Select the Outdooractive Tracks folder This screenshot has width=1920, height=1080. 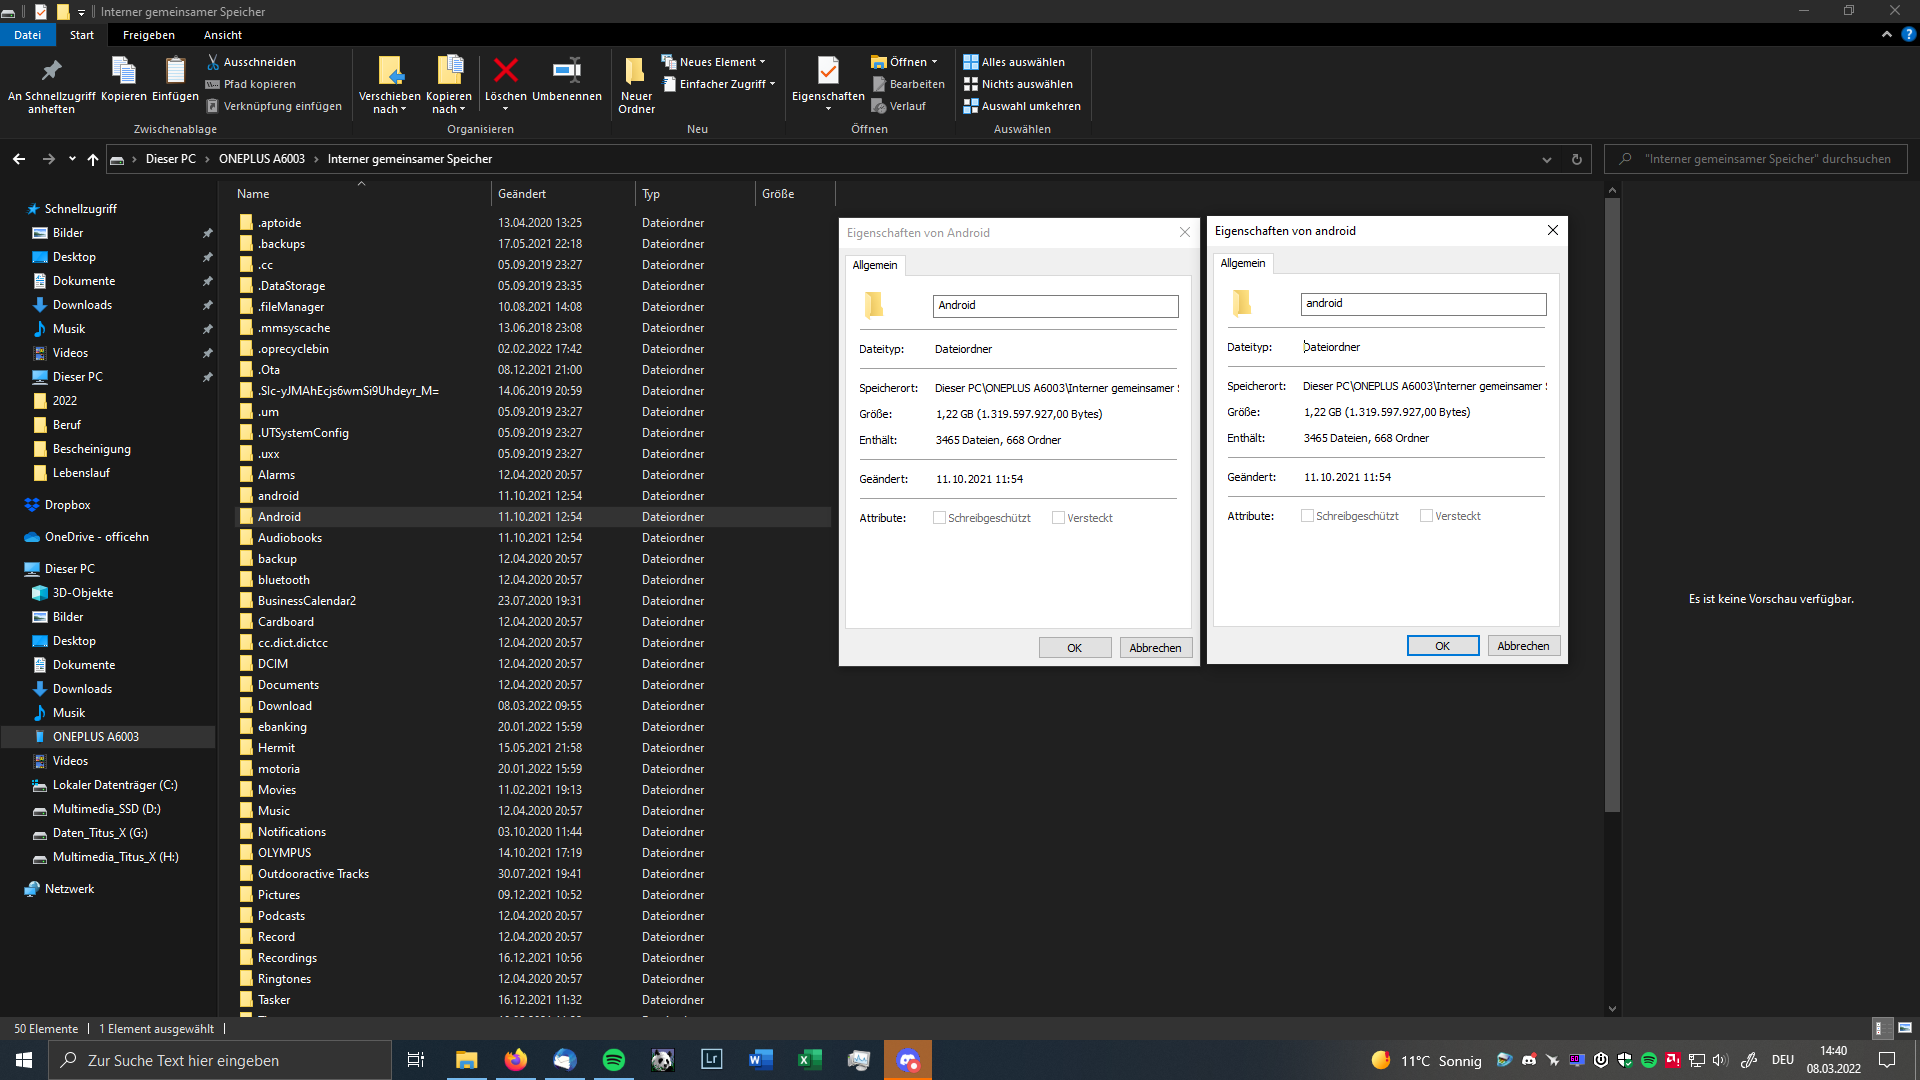coord(532,874)
